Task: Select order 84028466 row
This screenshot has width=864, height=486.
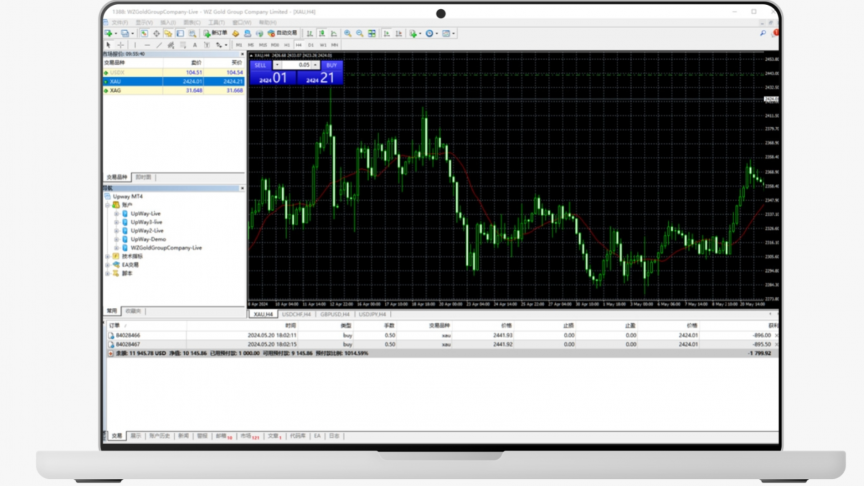Action: point(441,335)
